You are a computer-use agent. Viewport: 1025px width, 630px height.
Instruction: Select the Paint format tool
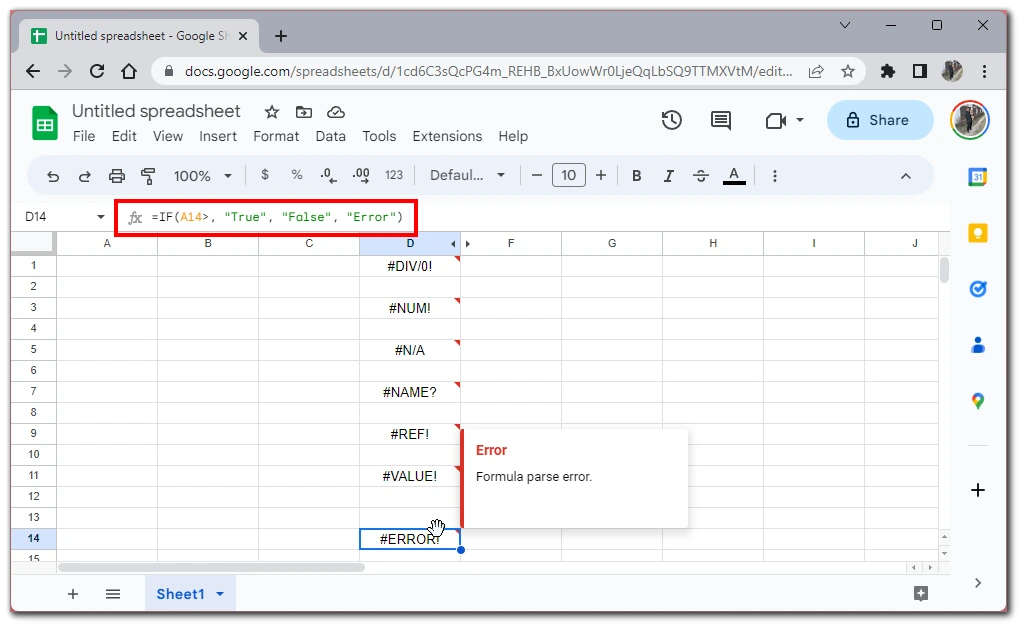pyautogui.click(x=149, y=176)
